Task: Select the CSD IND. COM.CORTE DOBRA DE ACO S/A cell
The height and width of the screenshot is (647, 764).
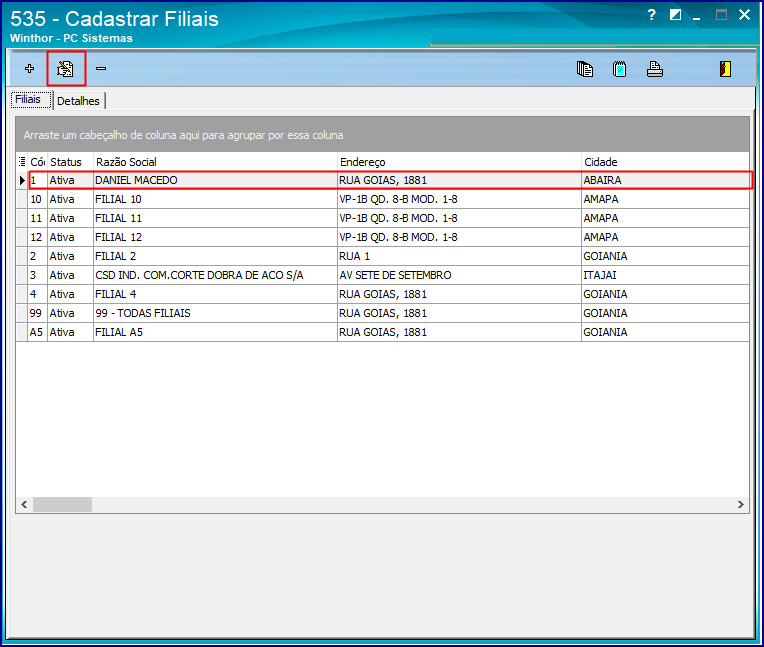Action: coord(215,275)
